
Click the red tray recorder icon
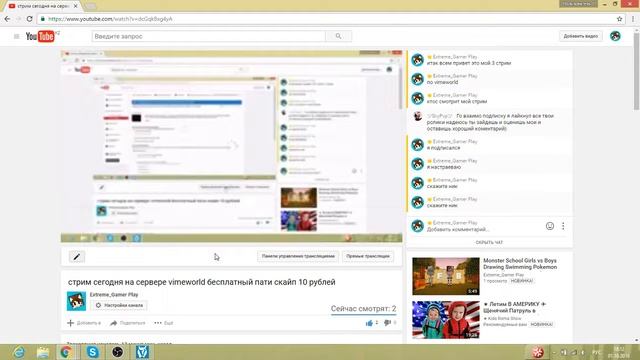[x=538, y=352]
